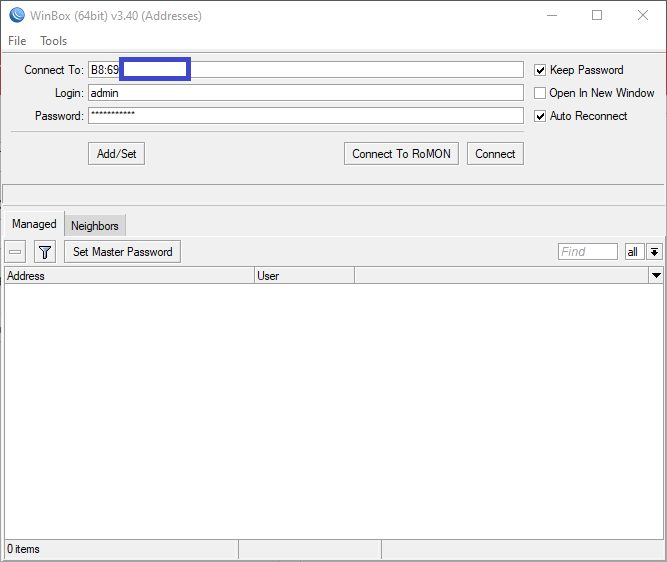Enable Open In New Window checkbox
This screenshot has width=667, height=562.
point(540,93)
